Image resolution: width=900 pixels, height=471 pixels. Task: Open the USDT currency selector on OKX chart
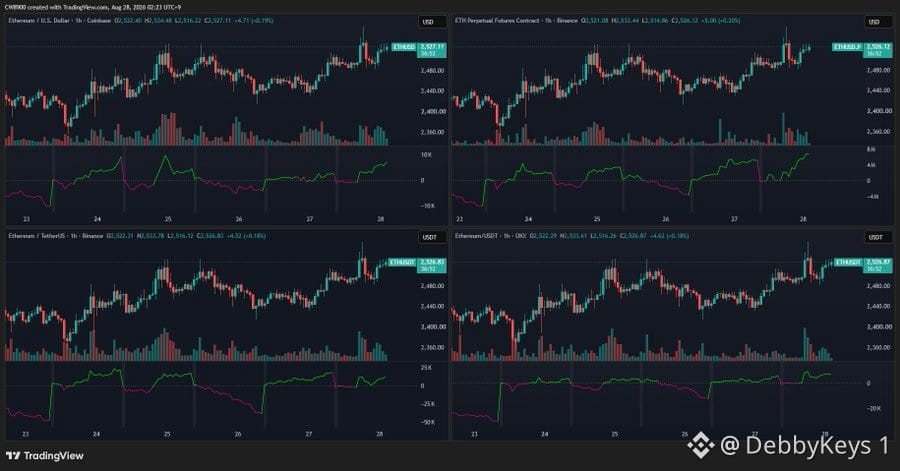[878, 237]
